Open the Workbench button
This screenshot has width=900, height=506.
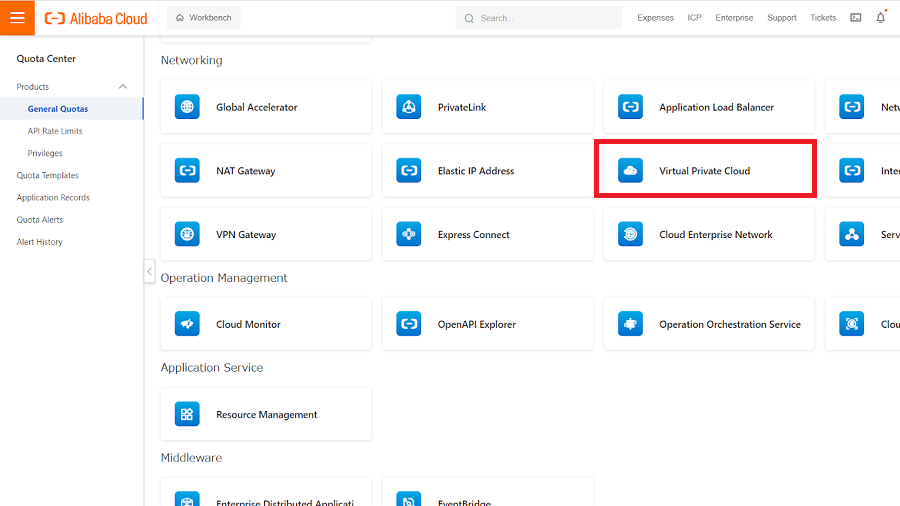pyautogui.click(x=203, y=18)
